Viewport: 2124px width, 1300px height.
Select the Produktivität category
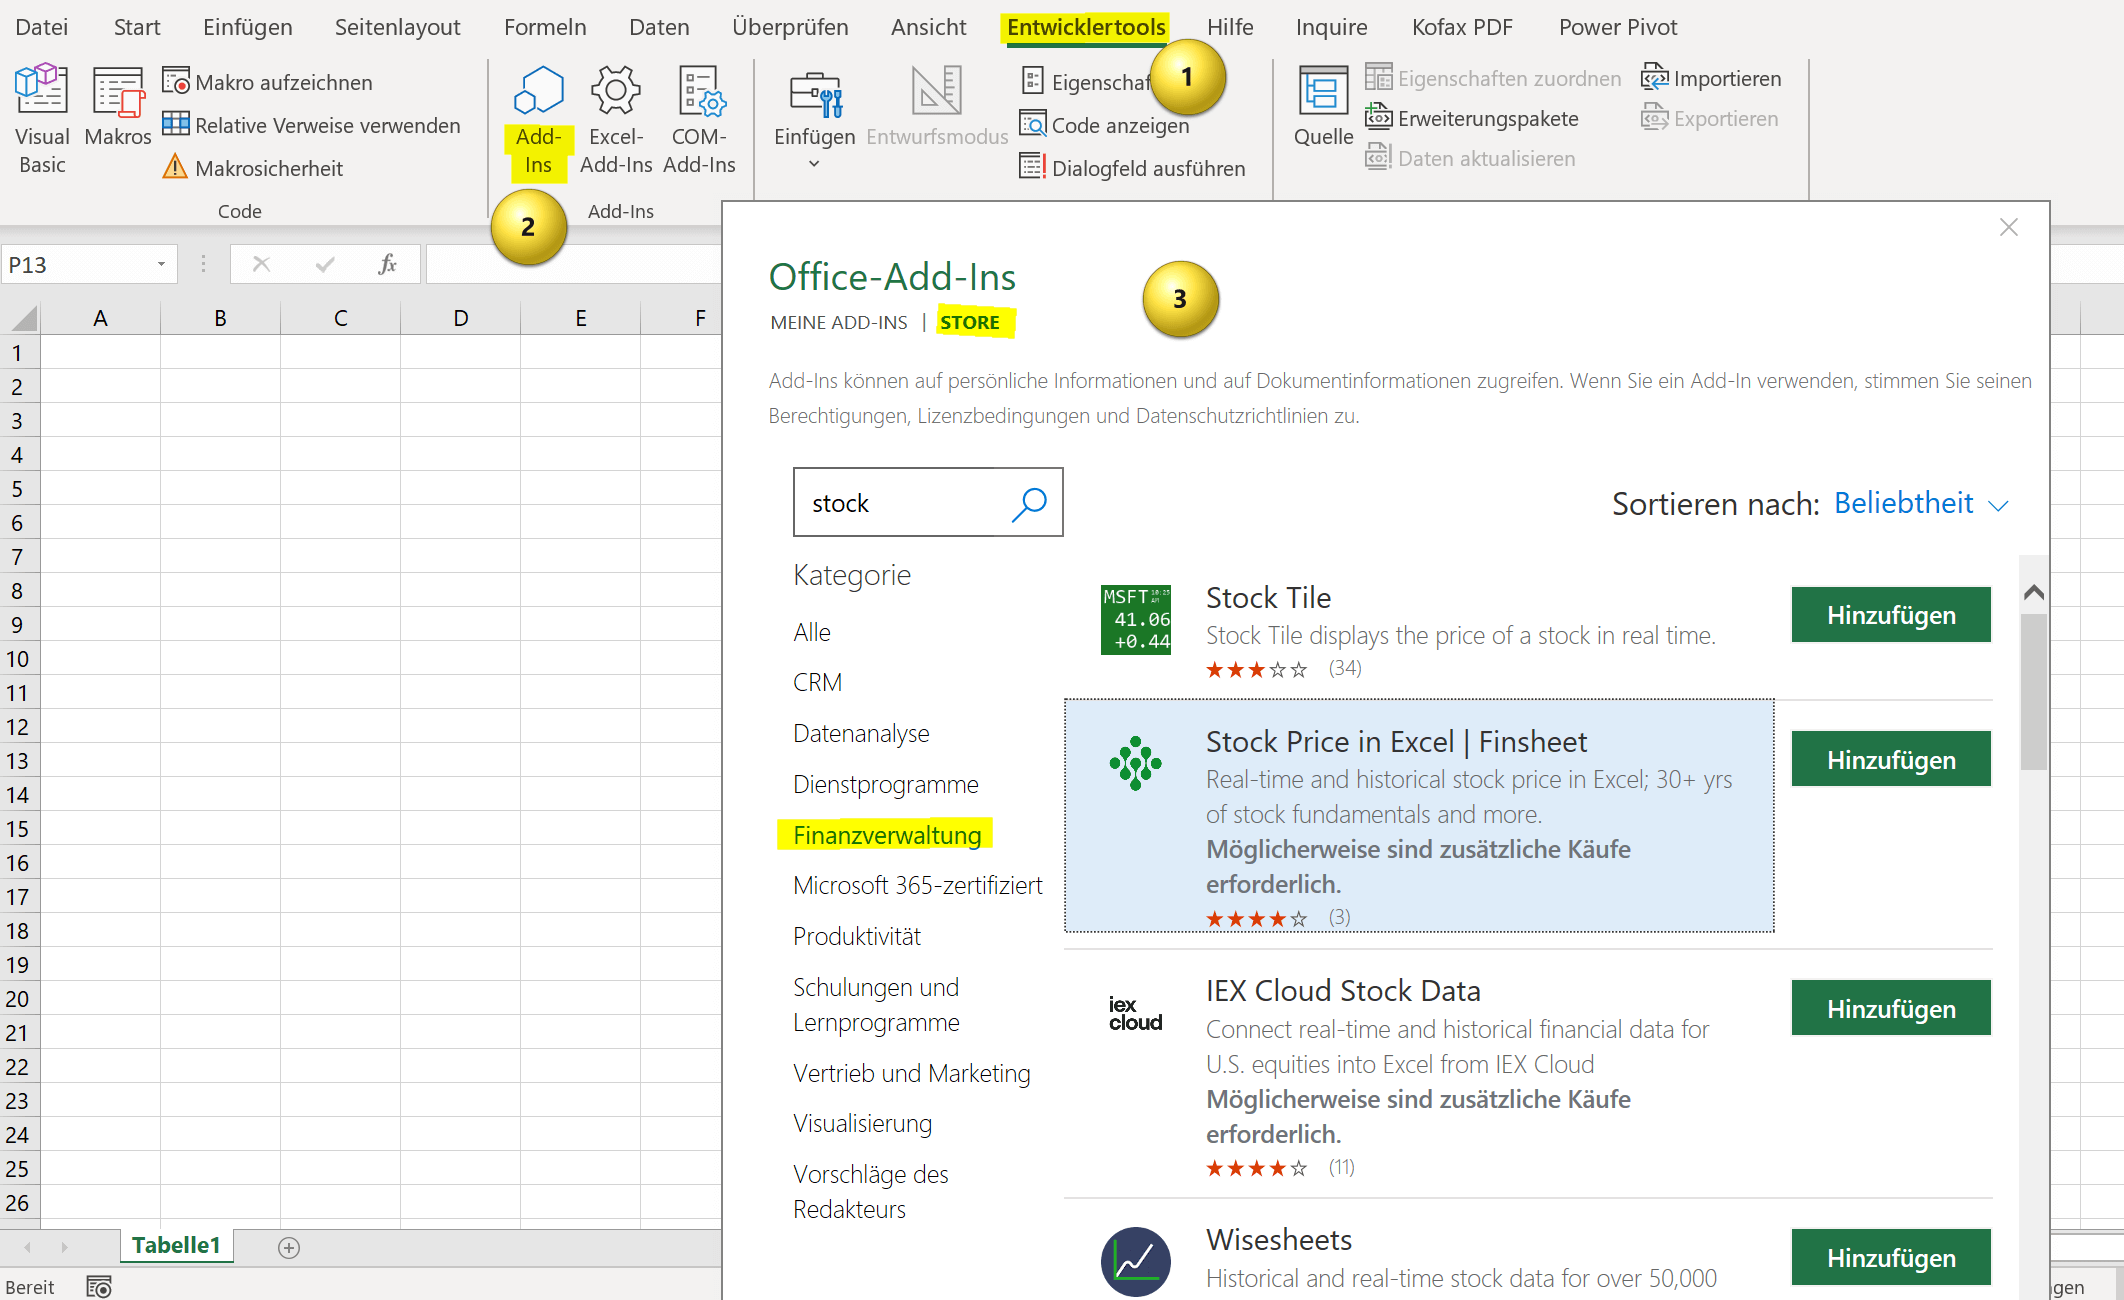click(857, 936)
